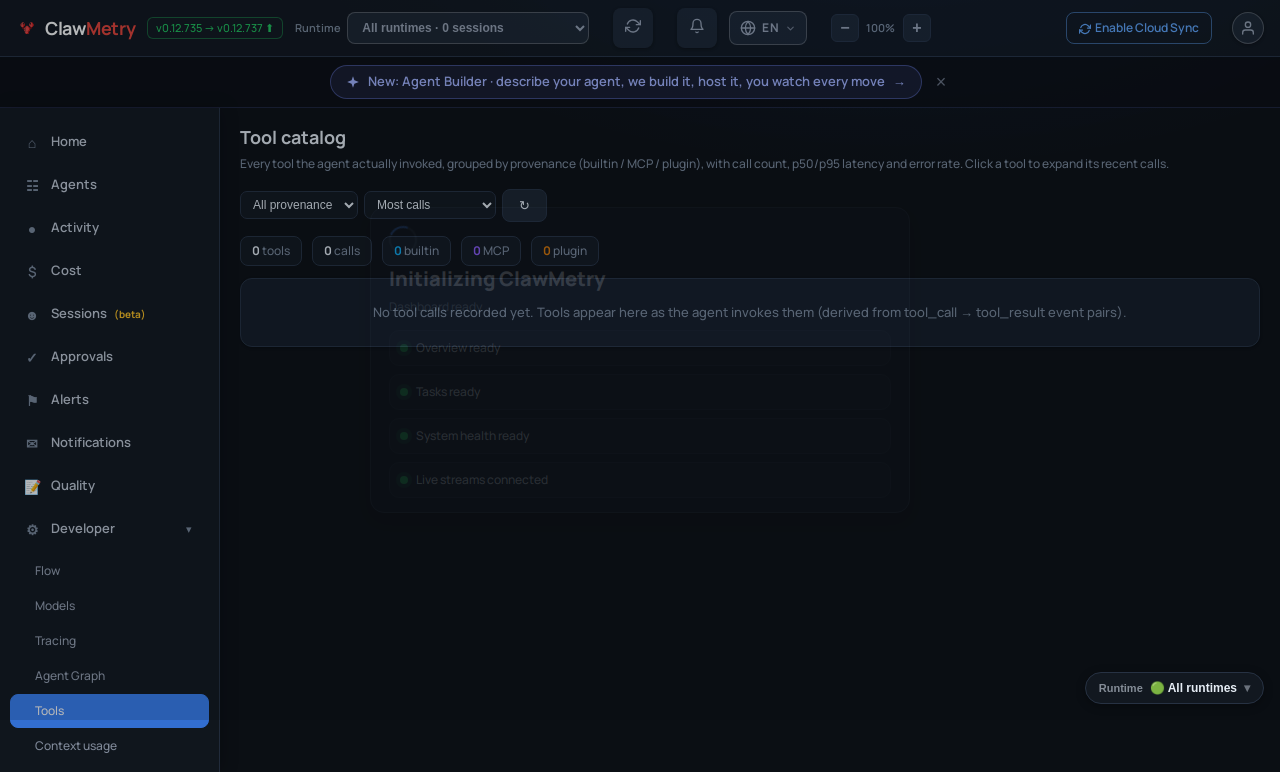Open Activity page in sidebar

(110, 228)
